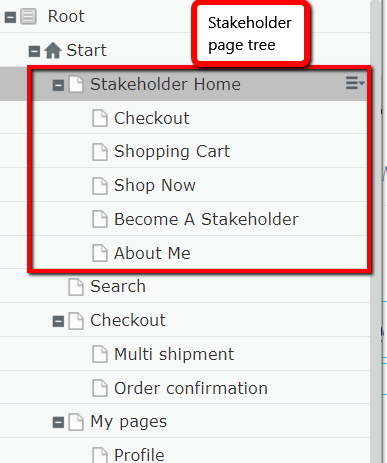Screen dimensions: 387x463
Task: Click the Search page icon
Action: click(x=76, y=287)
